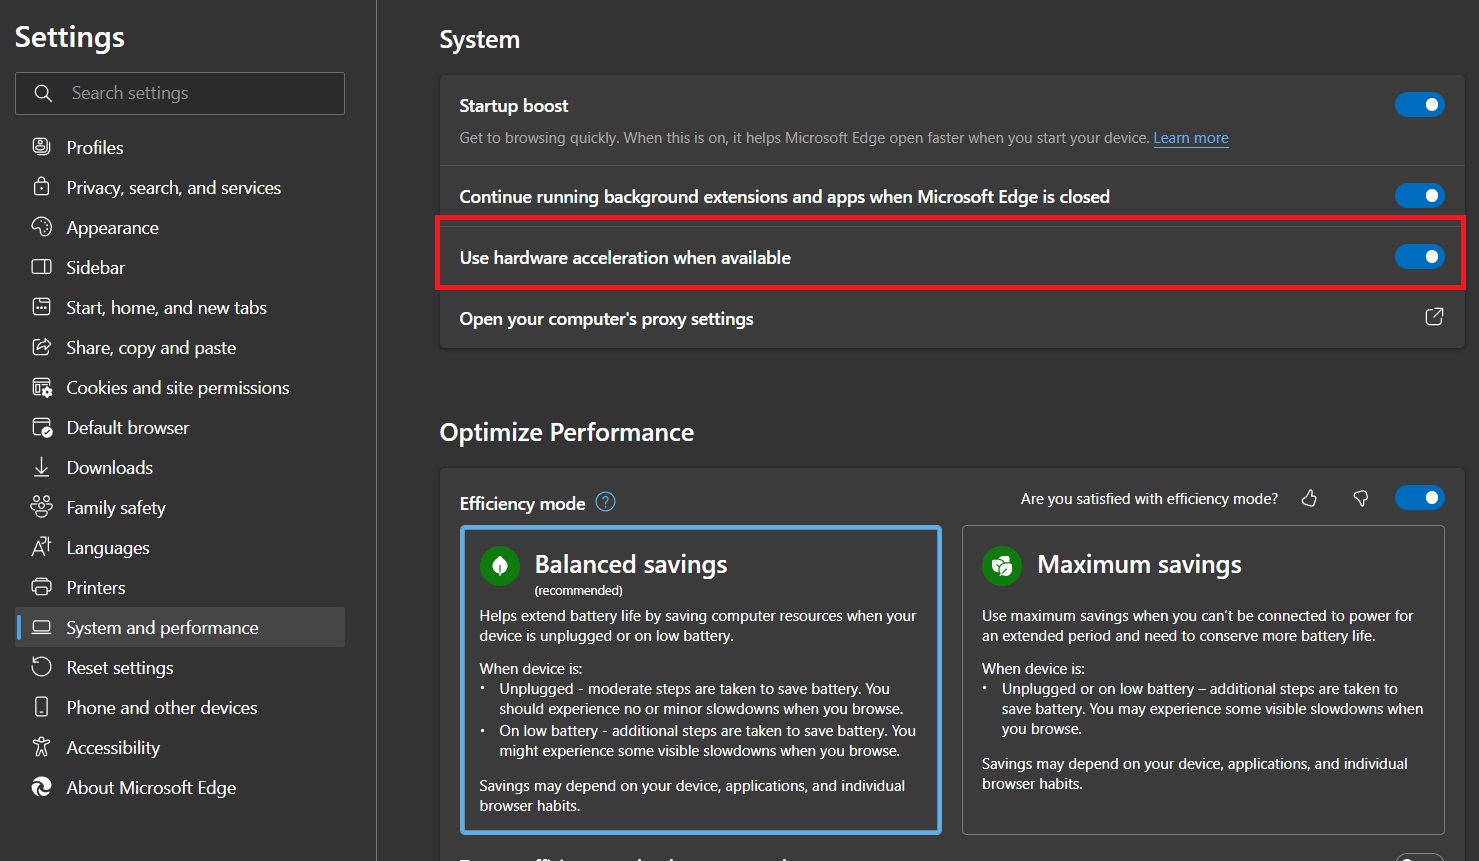The image size is (1479, 861).
Task: Open your computer's proxy settings
Action: [951, 318]
